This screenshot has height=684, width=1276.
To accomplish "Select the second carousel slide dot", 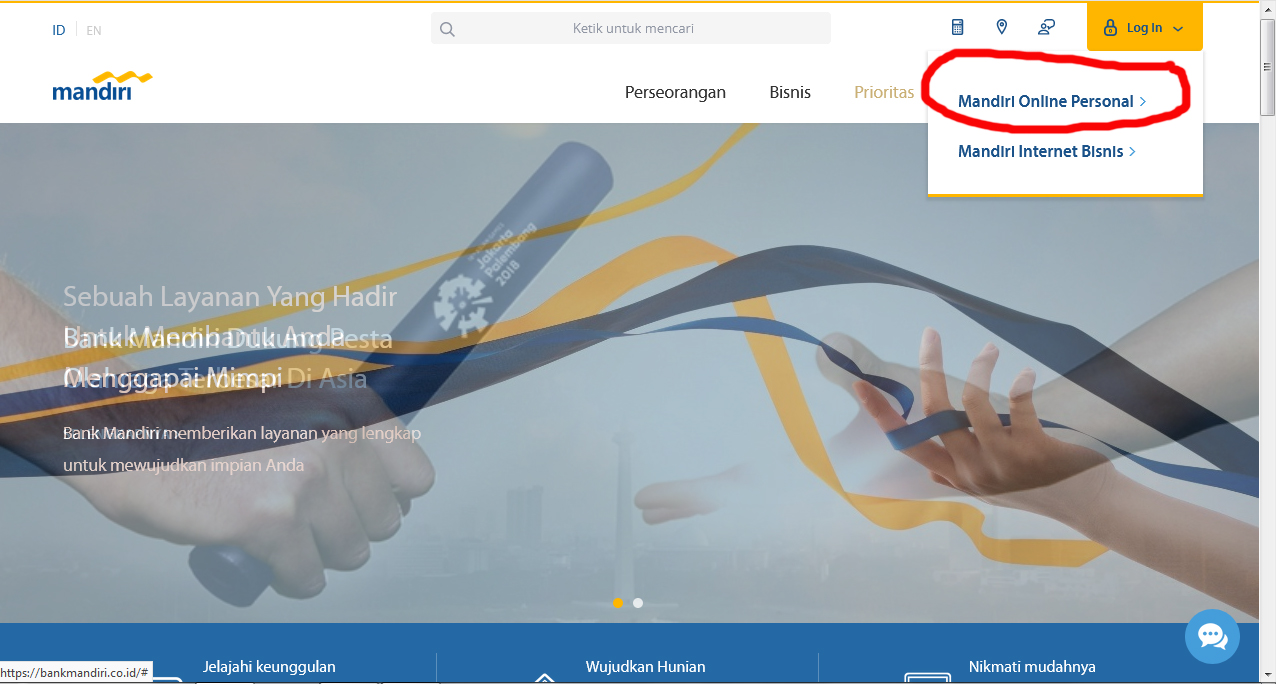I will click(x=638, y=603).
